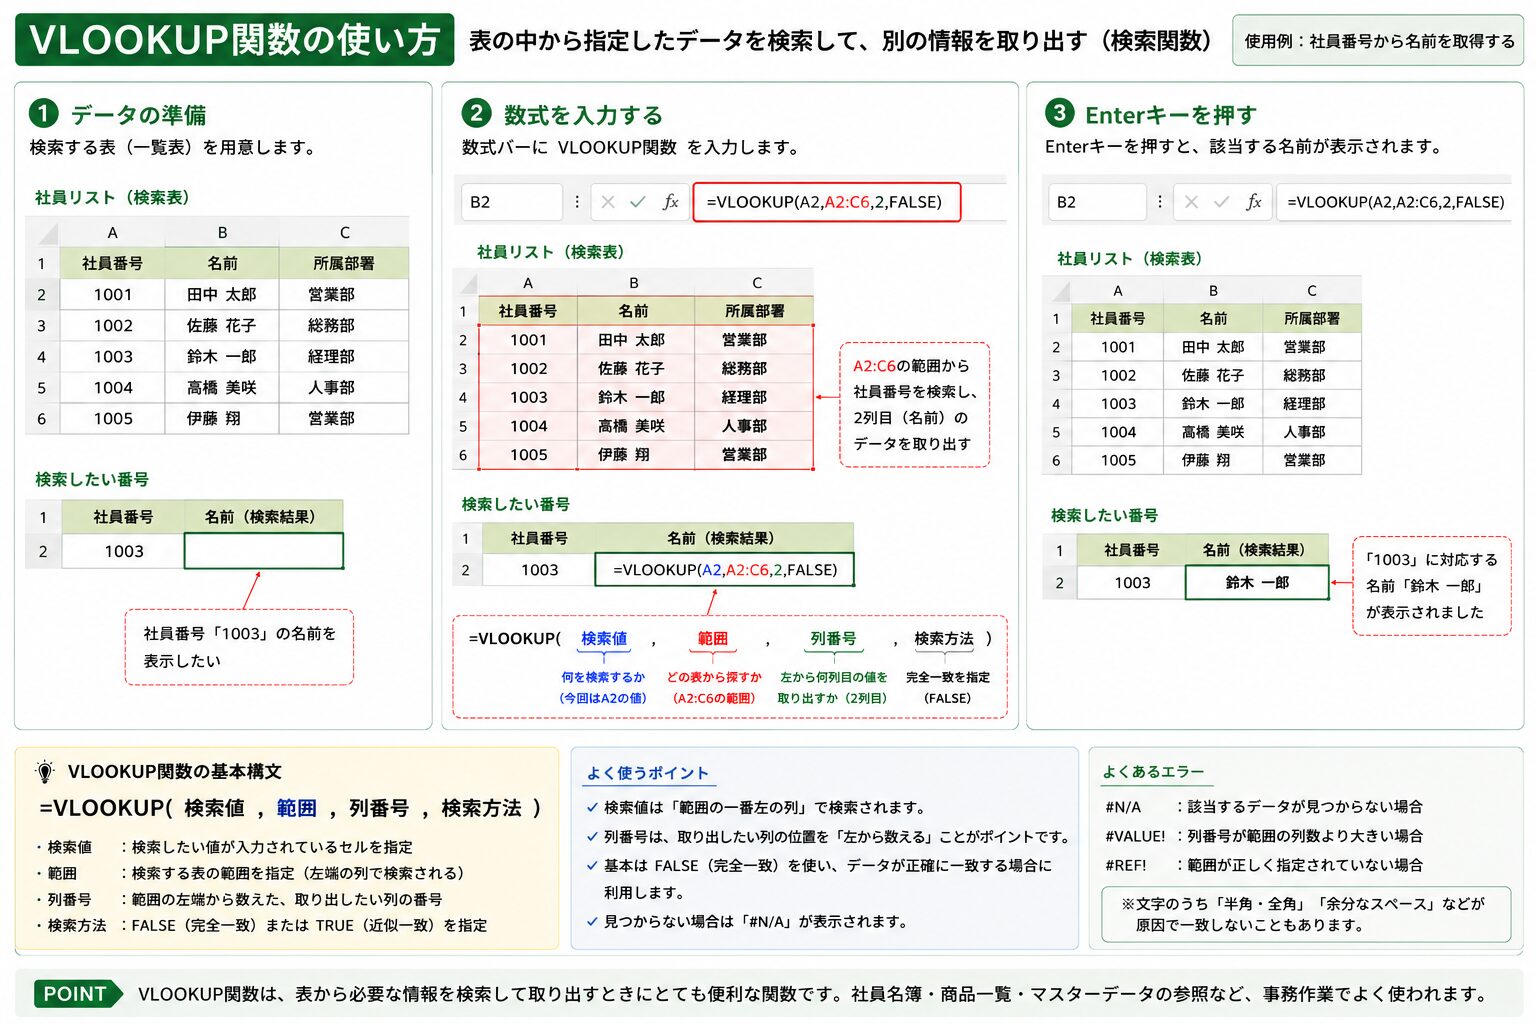Click the 数式を入力する step heading
The height and width of the screenshot is (1024, 1536).
[583, 115]
